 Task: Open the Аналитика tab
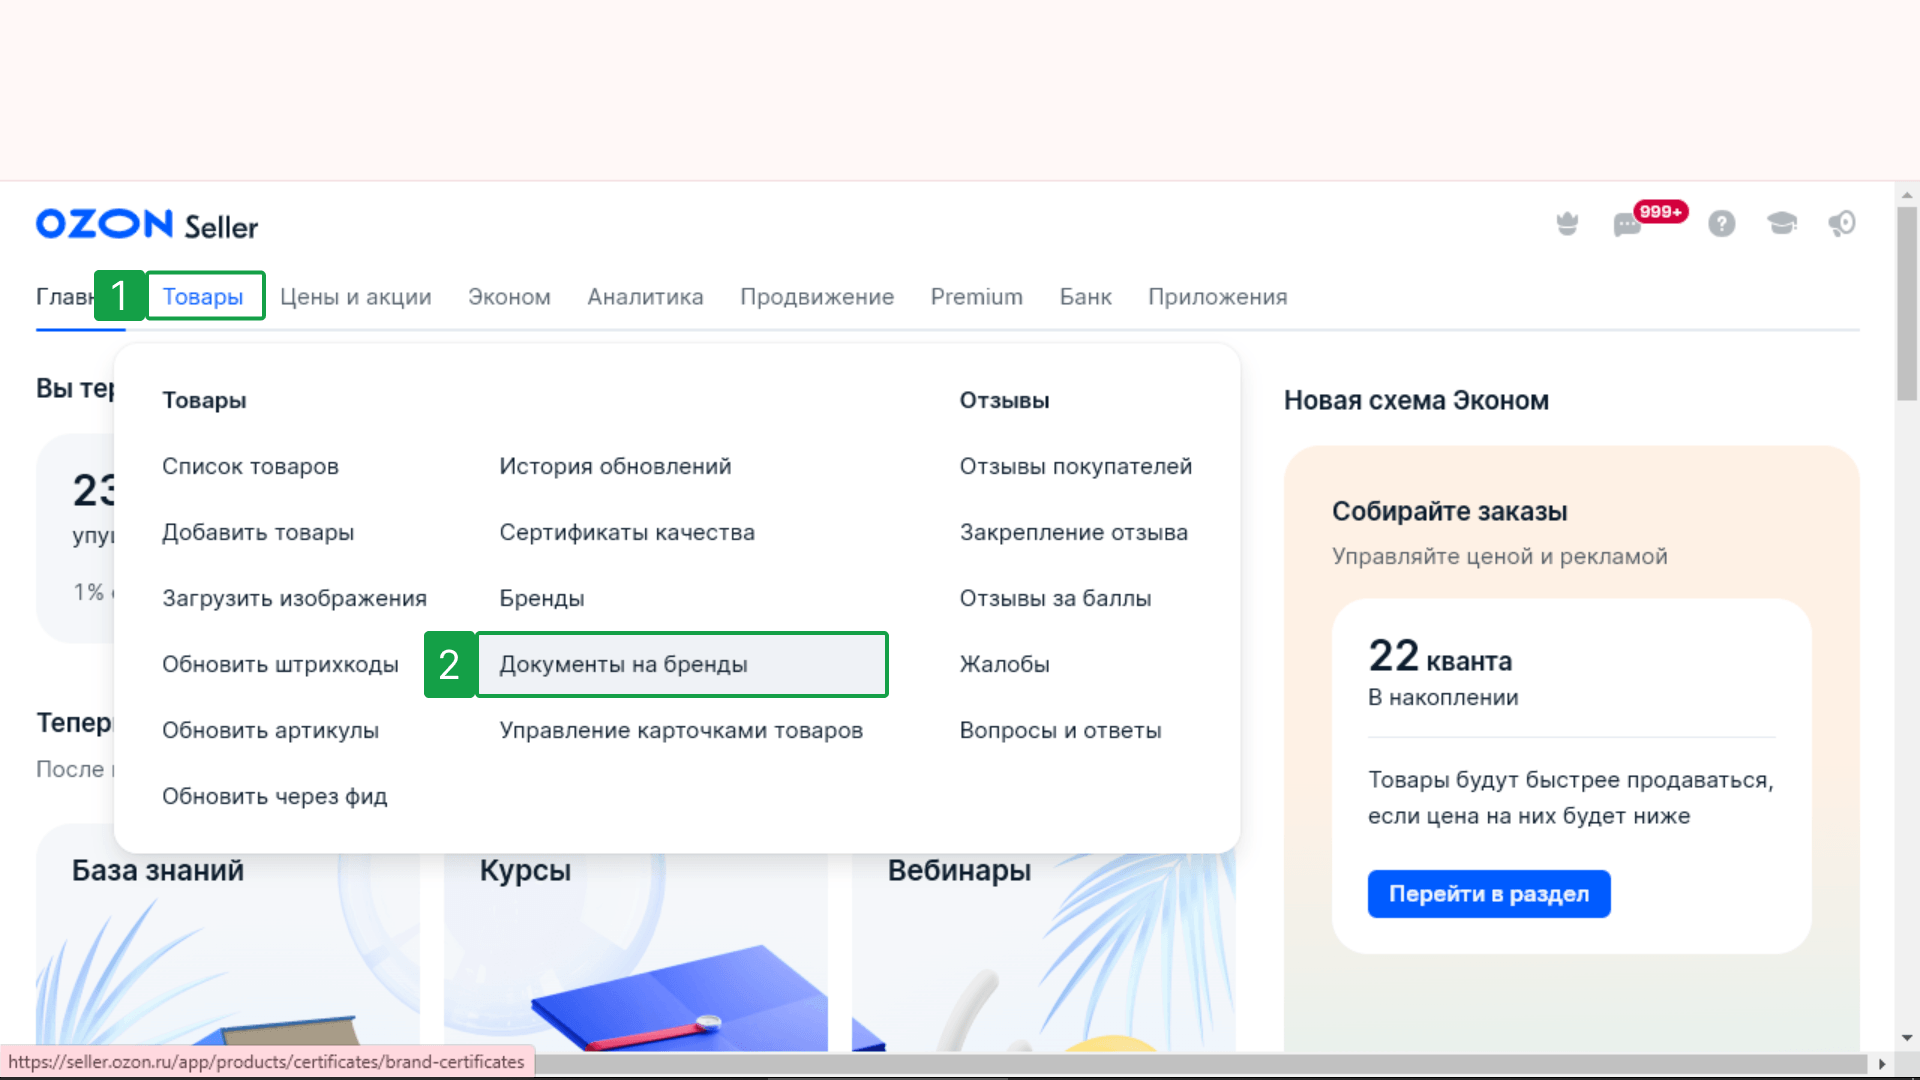coord(645,297)
